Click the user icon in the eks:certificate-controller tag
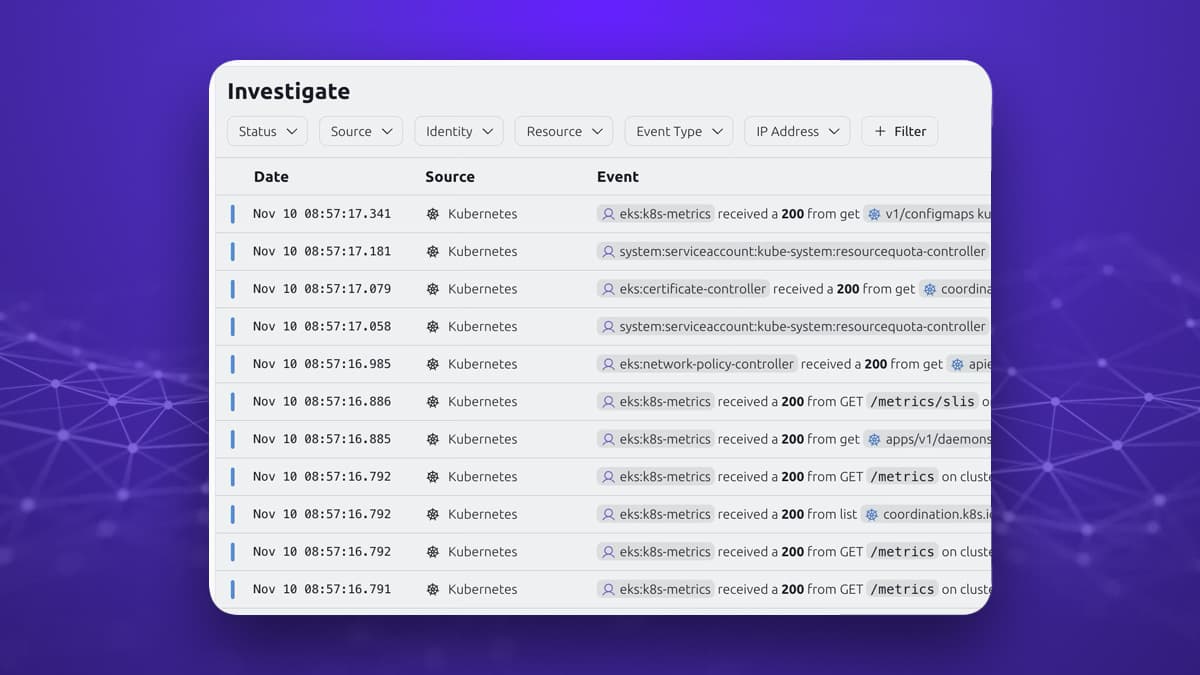Viewport: 1200px width, 675px height. pos(608,289)
